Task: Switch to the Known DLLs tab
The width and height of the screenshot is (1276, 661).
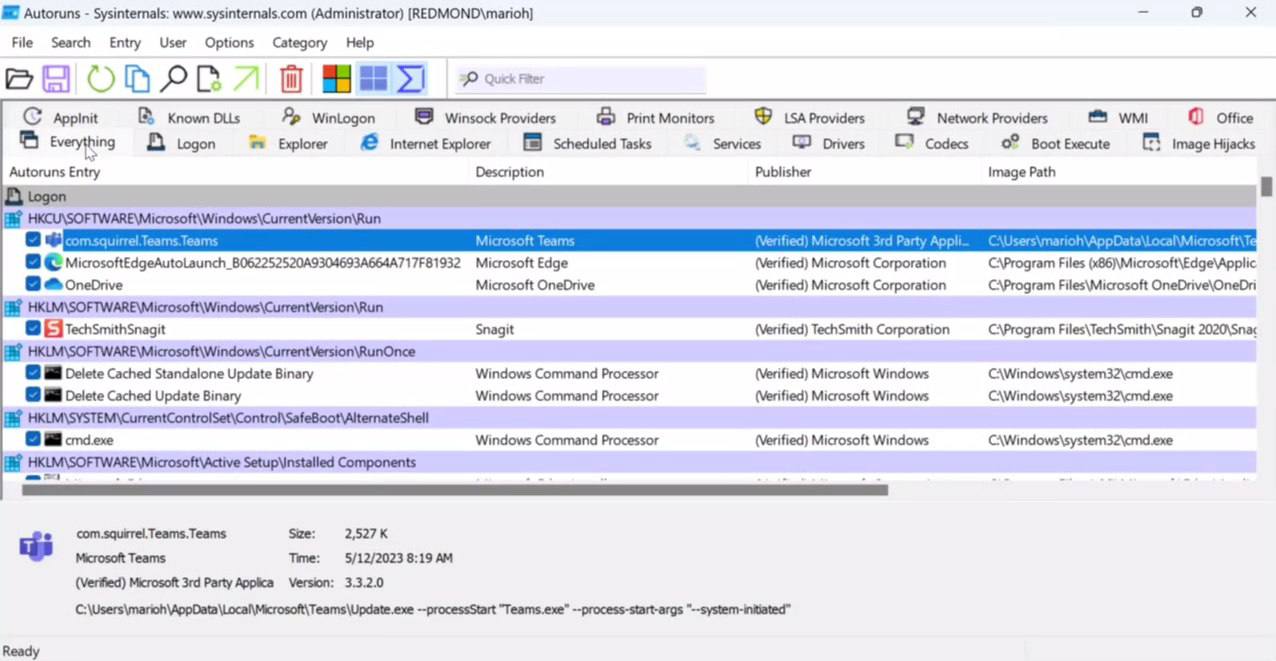Action: click(189, 117)
